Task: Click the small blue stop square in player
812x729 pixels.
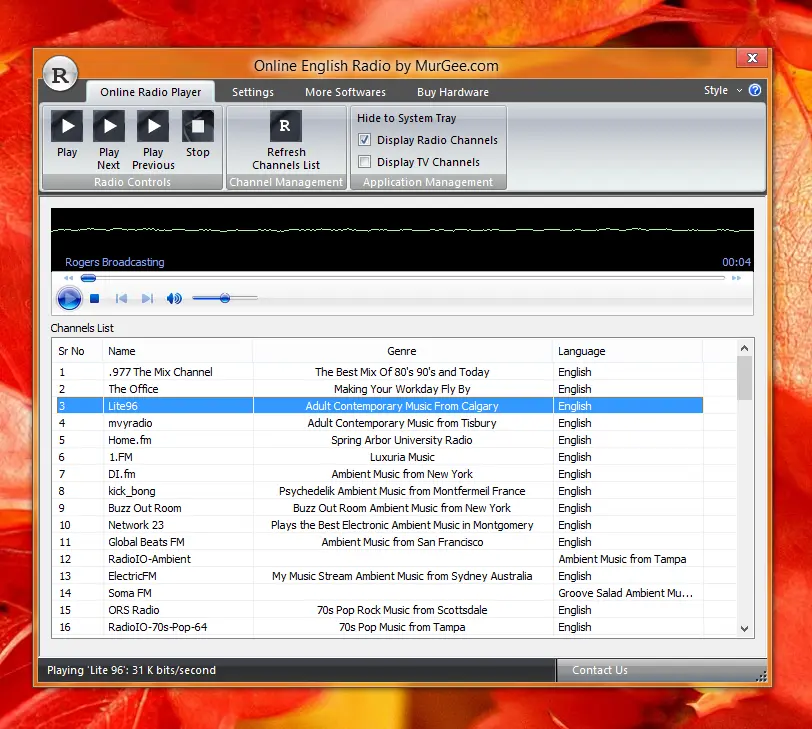Action: (94, 298)
